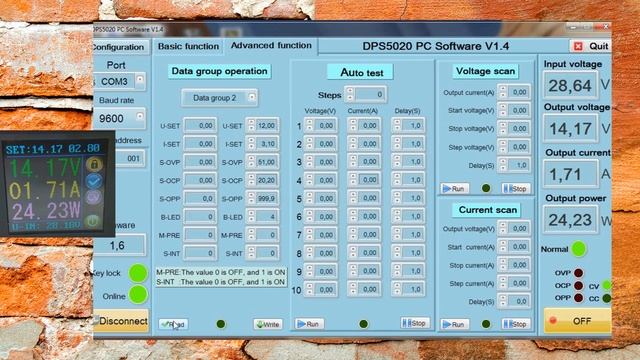640x360 pixels.
Task: Click the Write data group button
Action: point(268,324)
